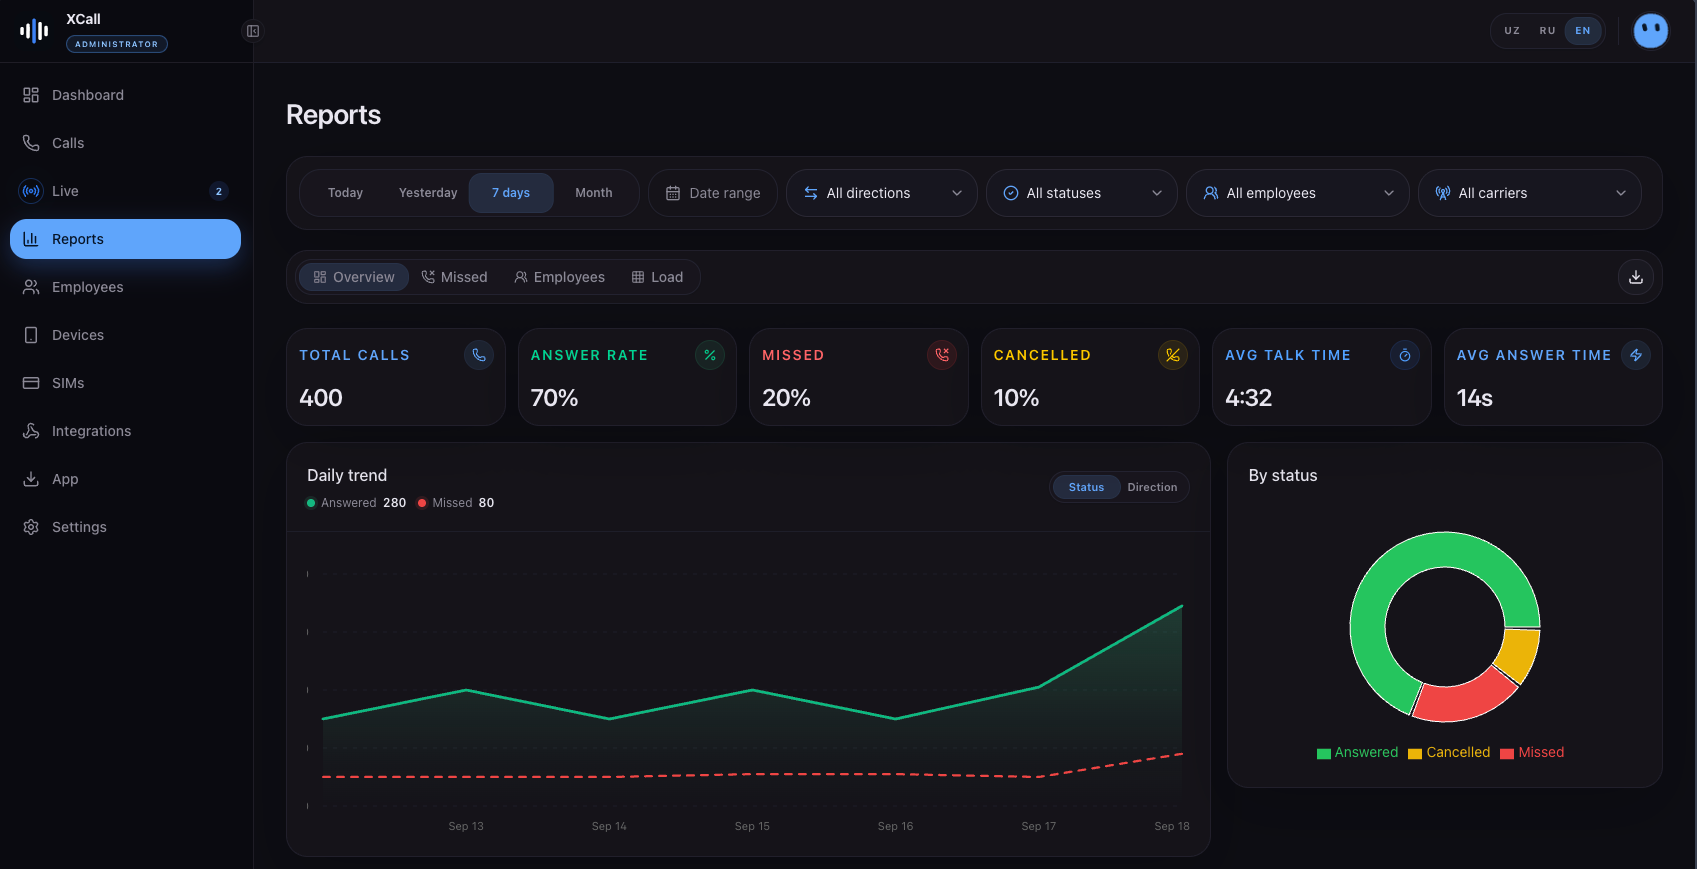The height and width of the screenshot is (869, 1697).
Task: Click the green Answered legend swatch under donut
Action: (x=1324, y=754)
